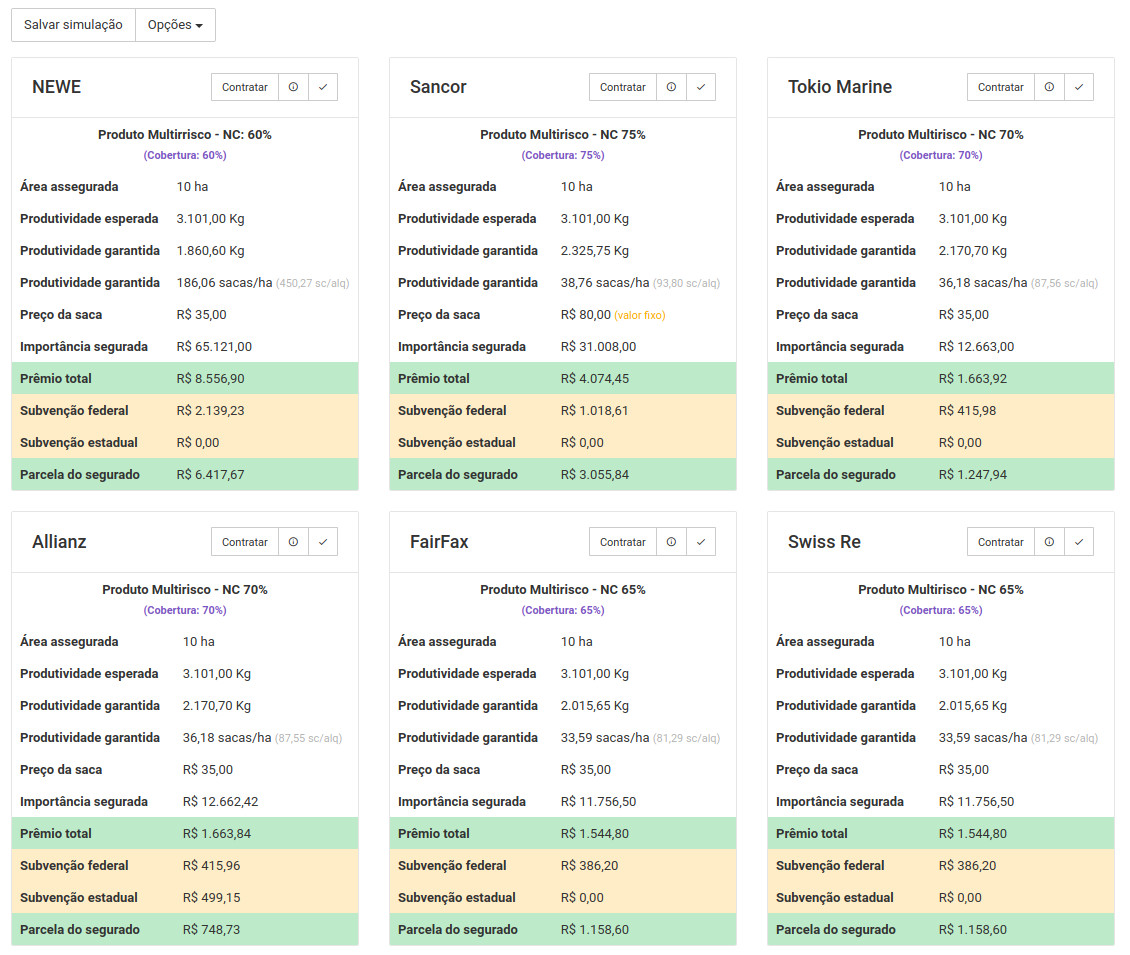Toggle the checkmark on the FairFax card

point(700,542)
